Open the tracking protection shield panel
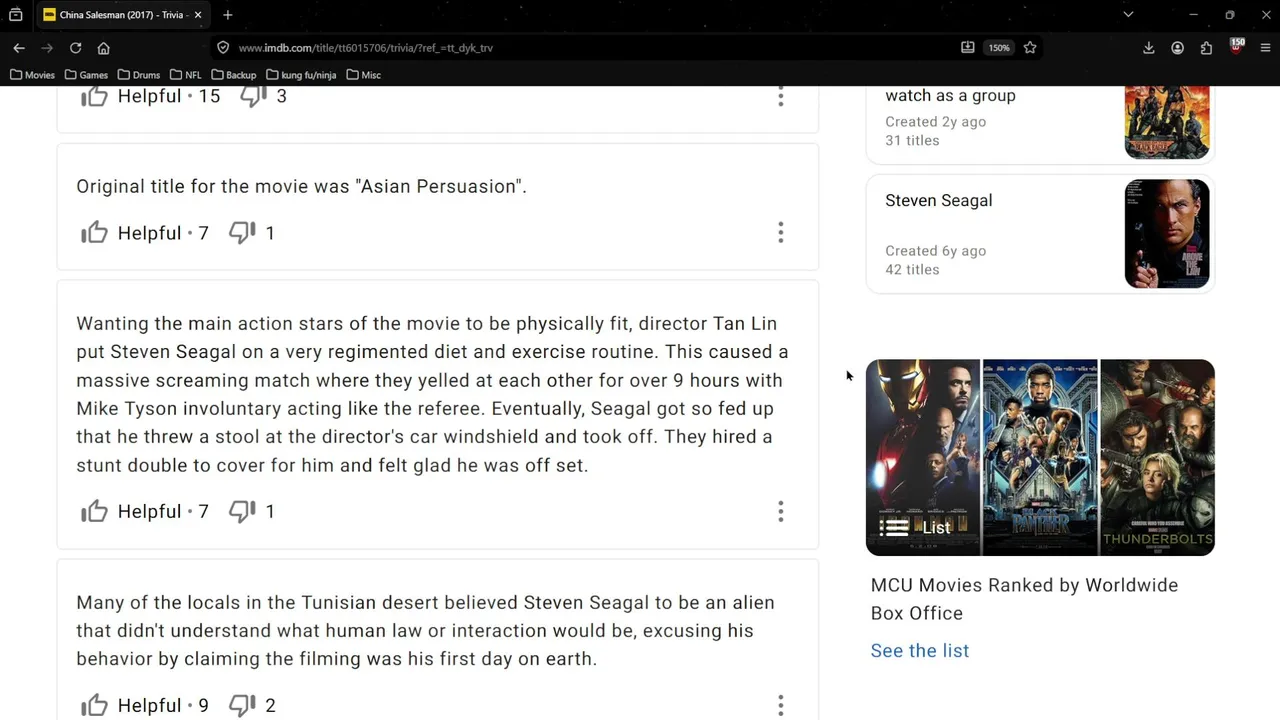Viewport: 1280px width, 720px height. (x=223, y=48)
